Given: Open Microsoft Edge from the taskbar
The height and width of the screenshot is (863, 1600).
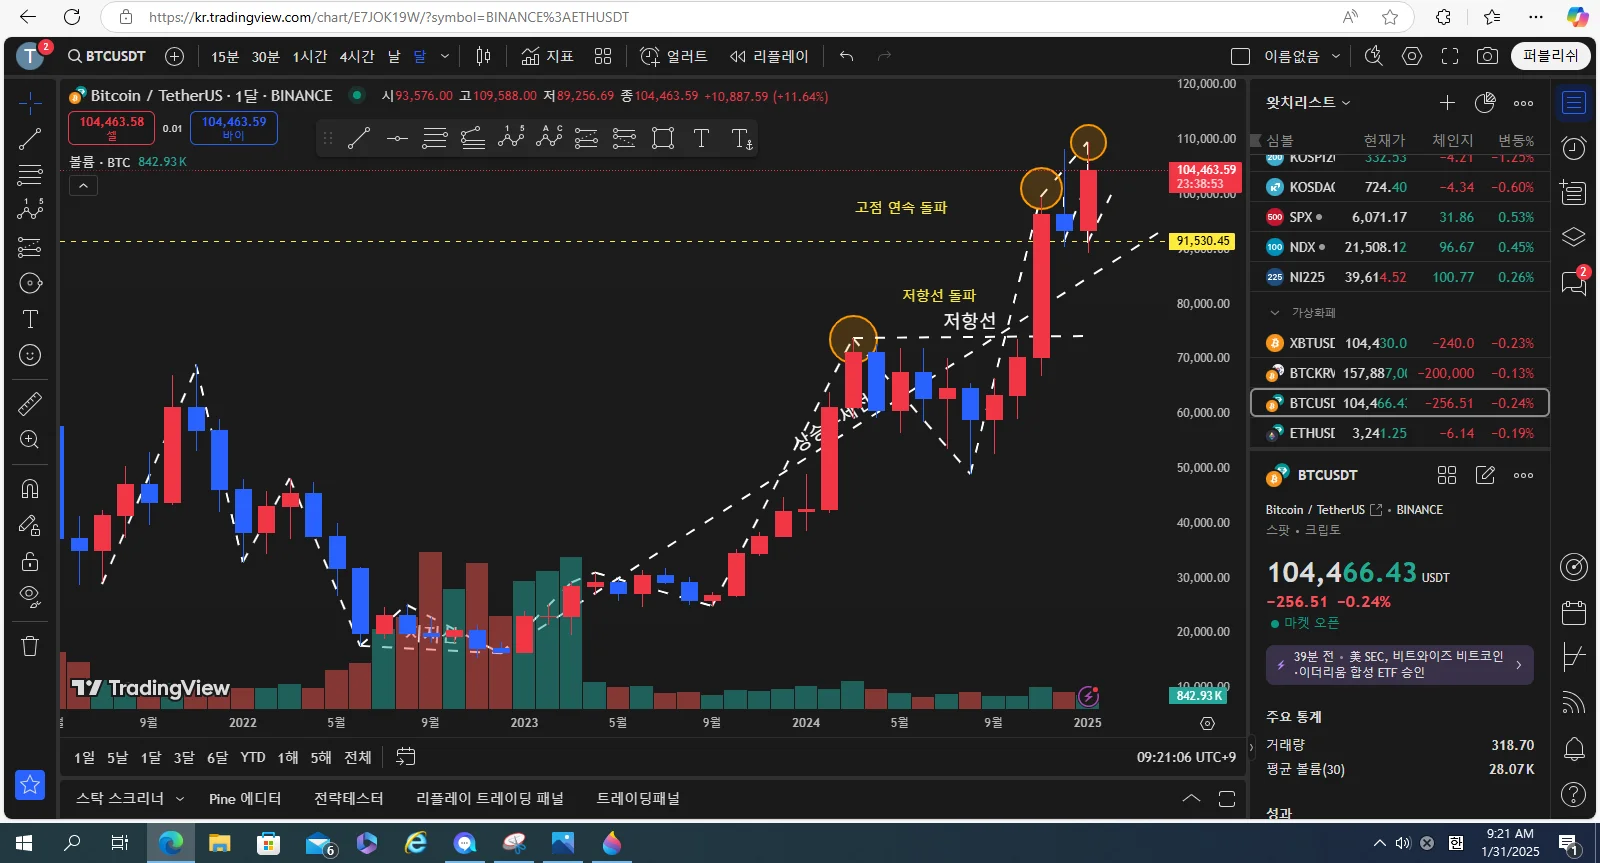Looking at the screenshot, I should tap(171, 843).
